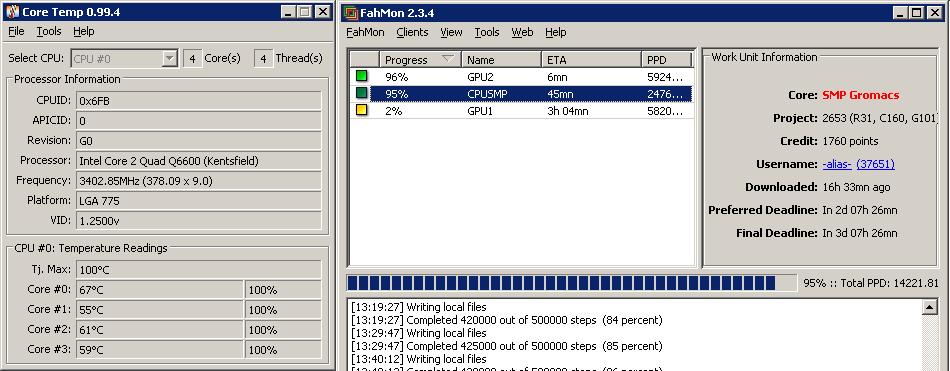Click Core Temp title bar app icon
Screen dimensions: 950x371
(x=12, y=12)
